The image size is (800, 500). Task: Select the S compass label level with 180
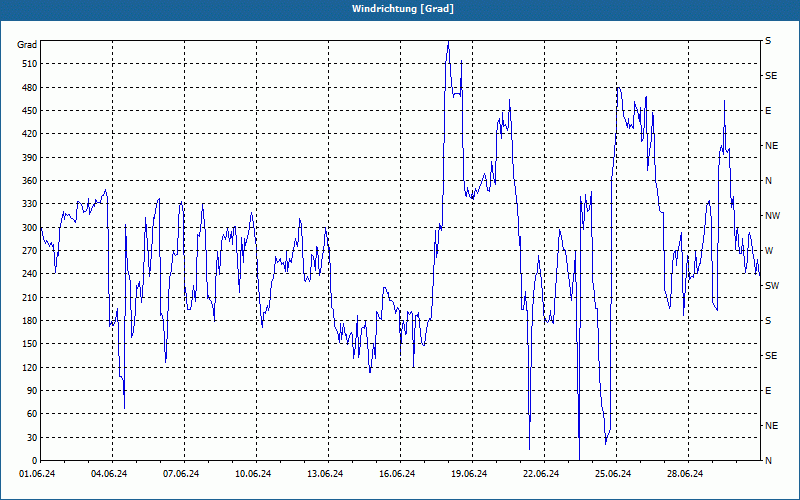[x=768, y=320]
